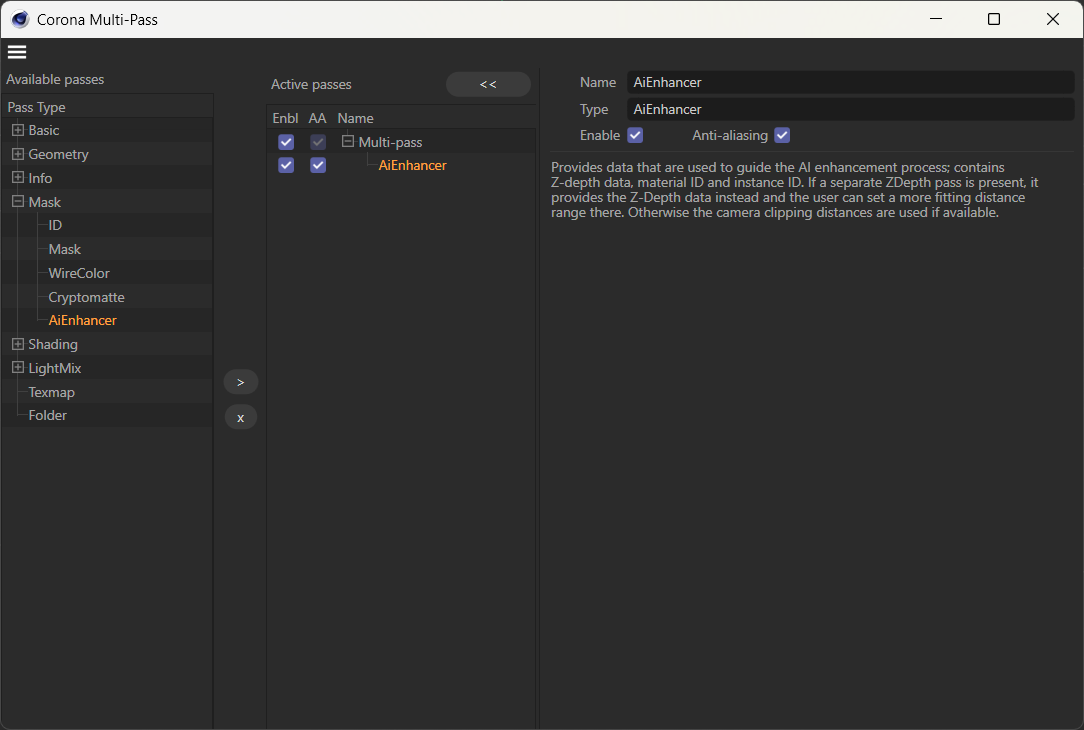Minimize the Corona Multi-Pass window

(x=936, y=19)
